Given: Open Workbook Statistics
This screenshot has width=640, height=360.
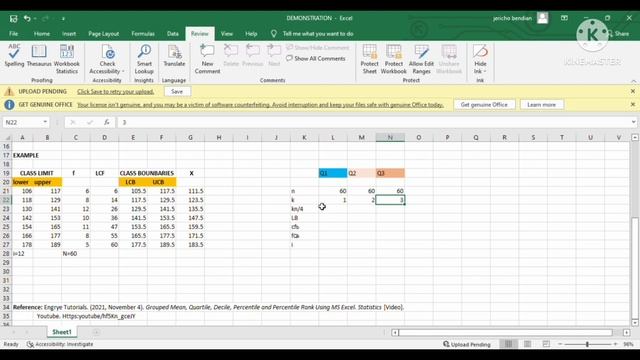Looking at the screenshot, I should click(x=67, y=59).
